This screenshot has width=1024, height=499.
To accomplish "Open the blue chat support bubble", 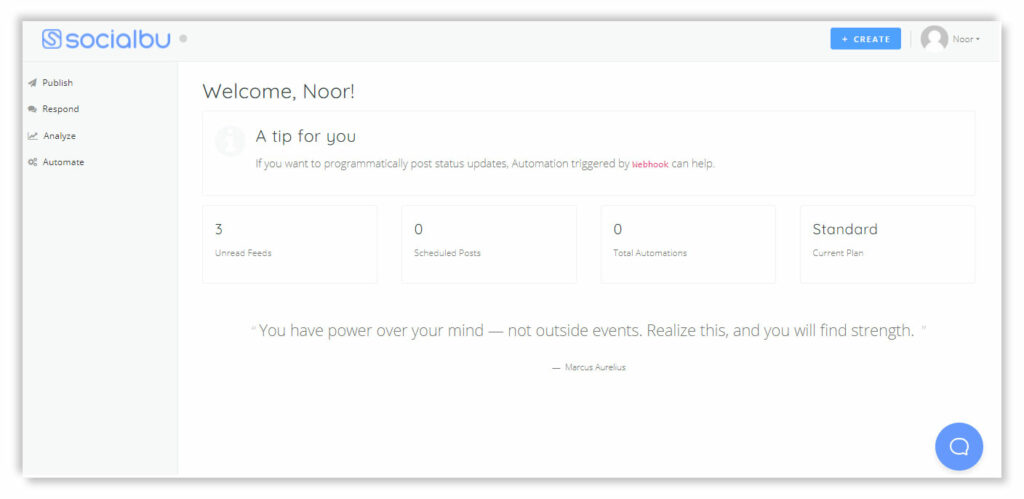I will [x=958, y=446].
